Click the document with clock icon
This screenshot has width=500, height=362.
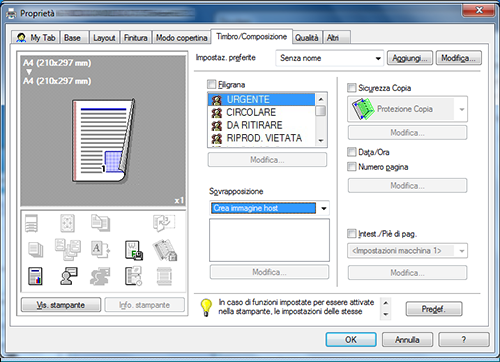[x=134, y=276]
